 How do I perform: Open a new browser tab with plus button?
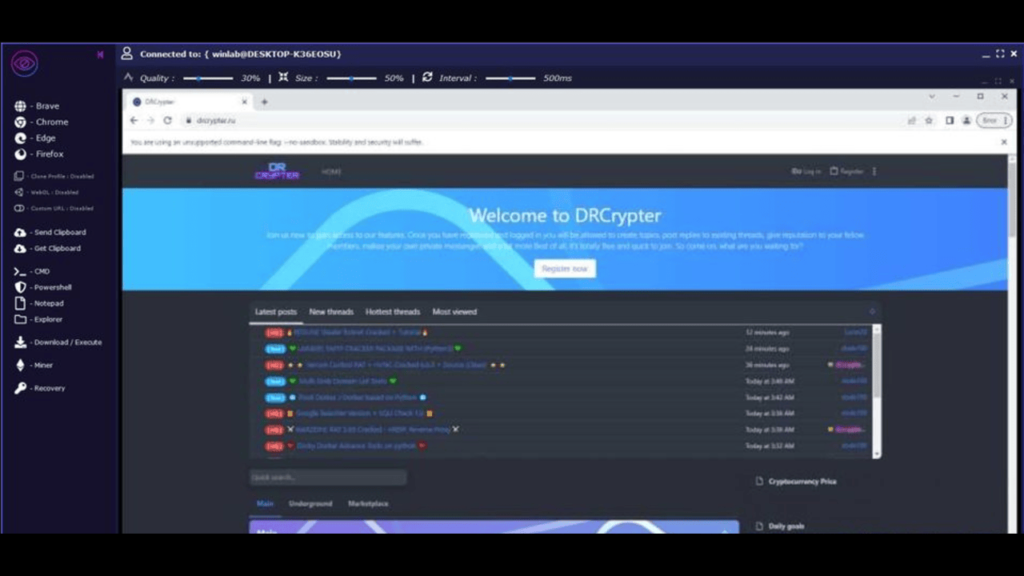pyautogui.click(x=264, y=102)
